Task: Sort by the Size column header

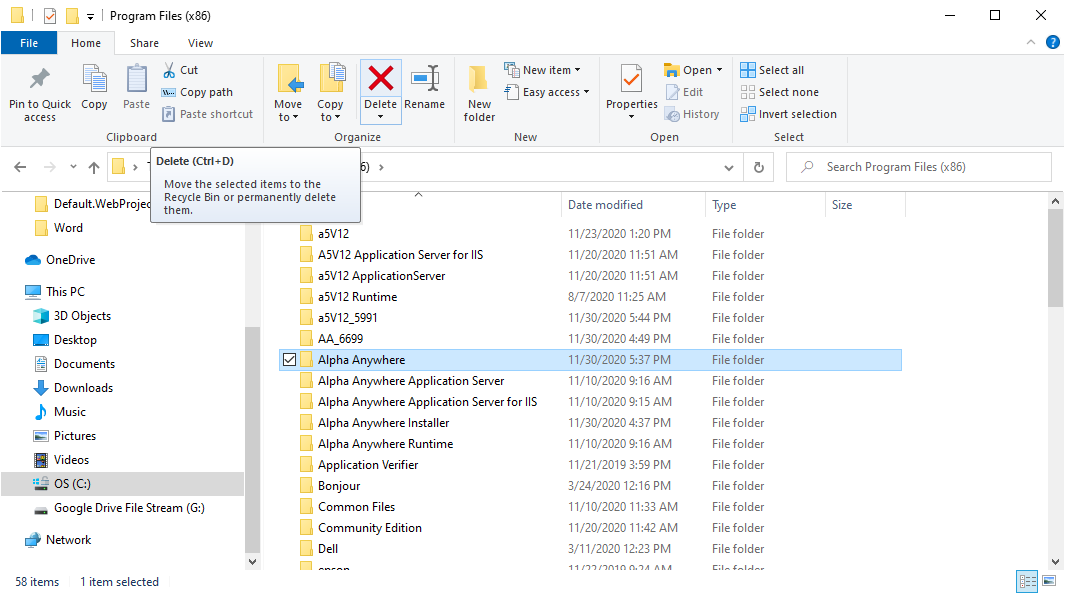Action: (x=865, y=204)
